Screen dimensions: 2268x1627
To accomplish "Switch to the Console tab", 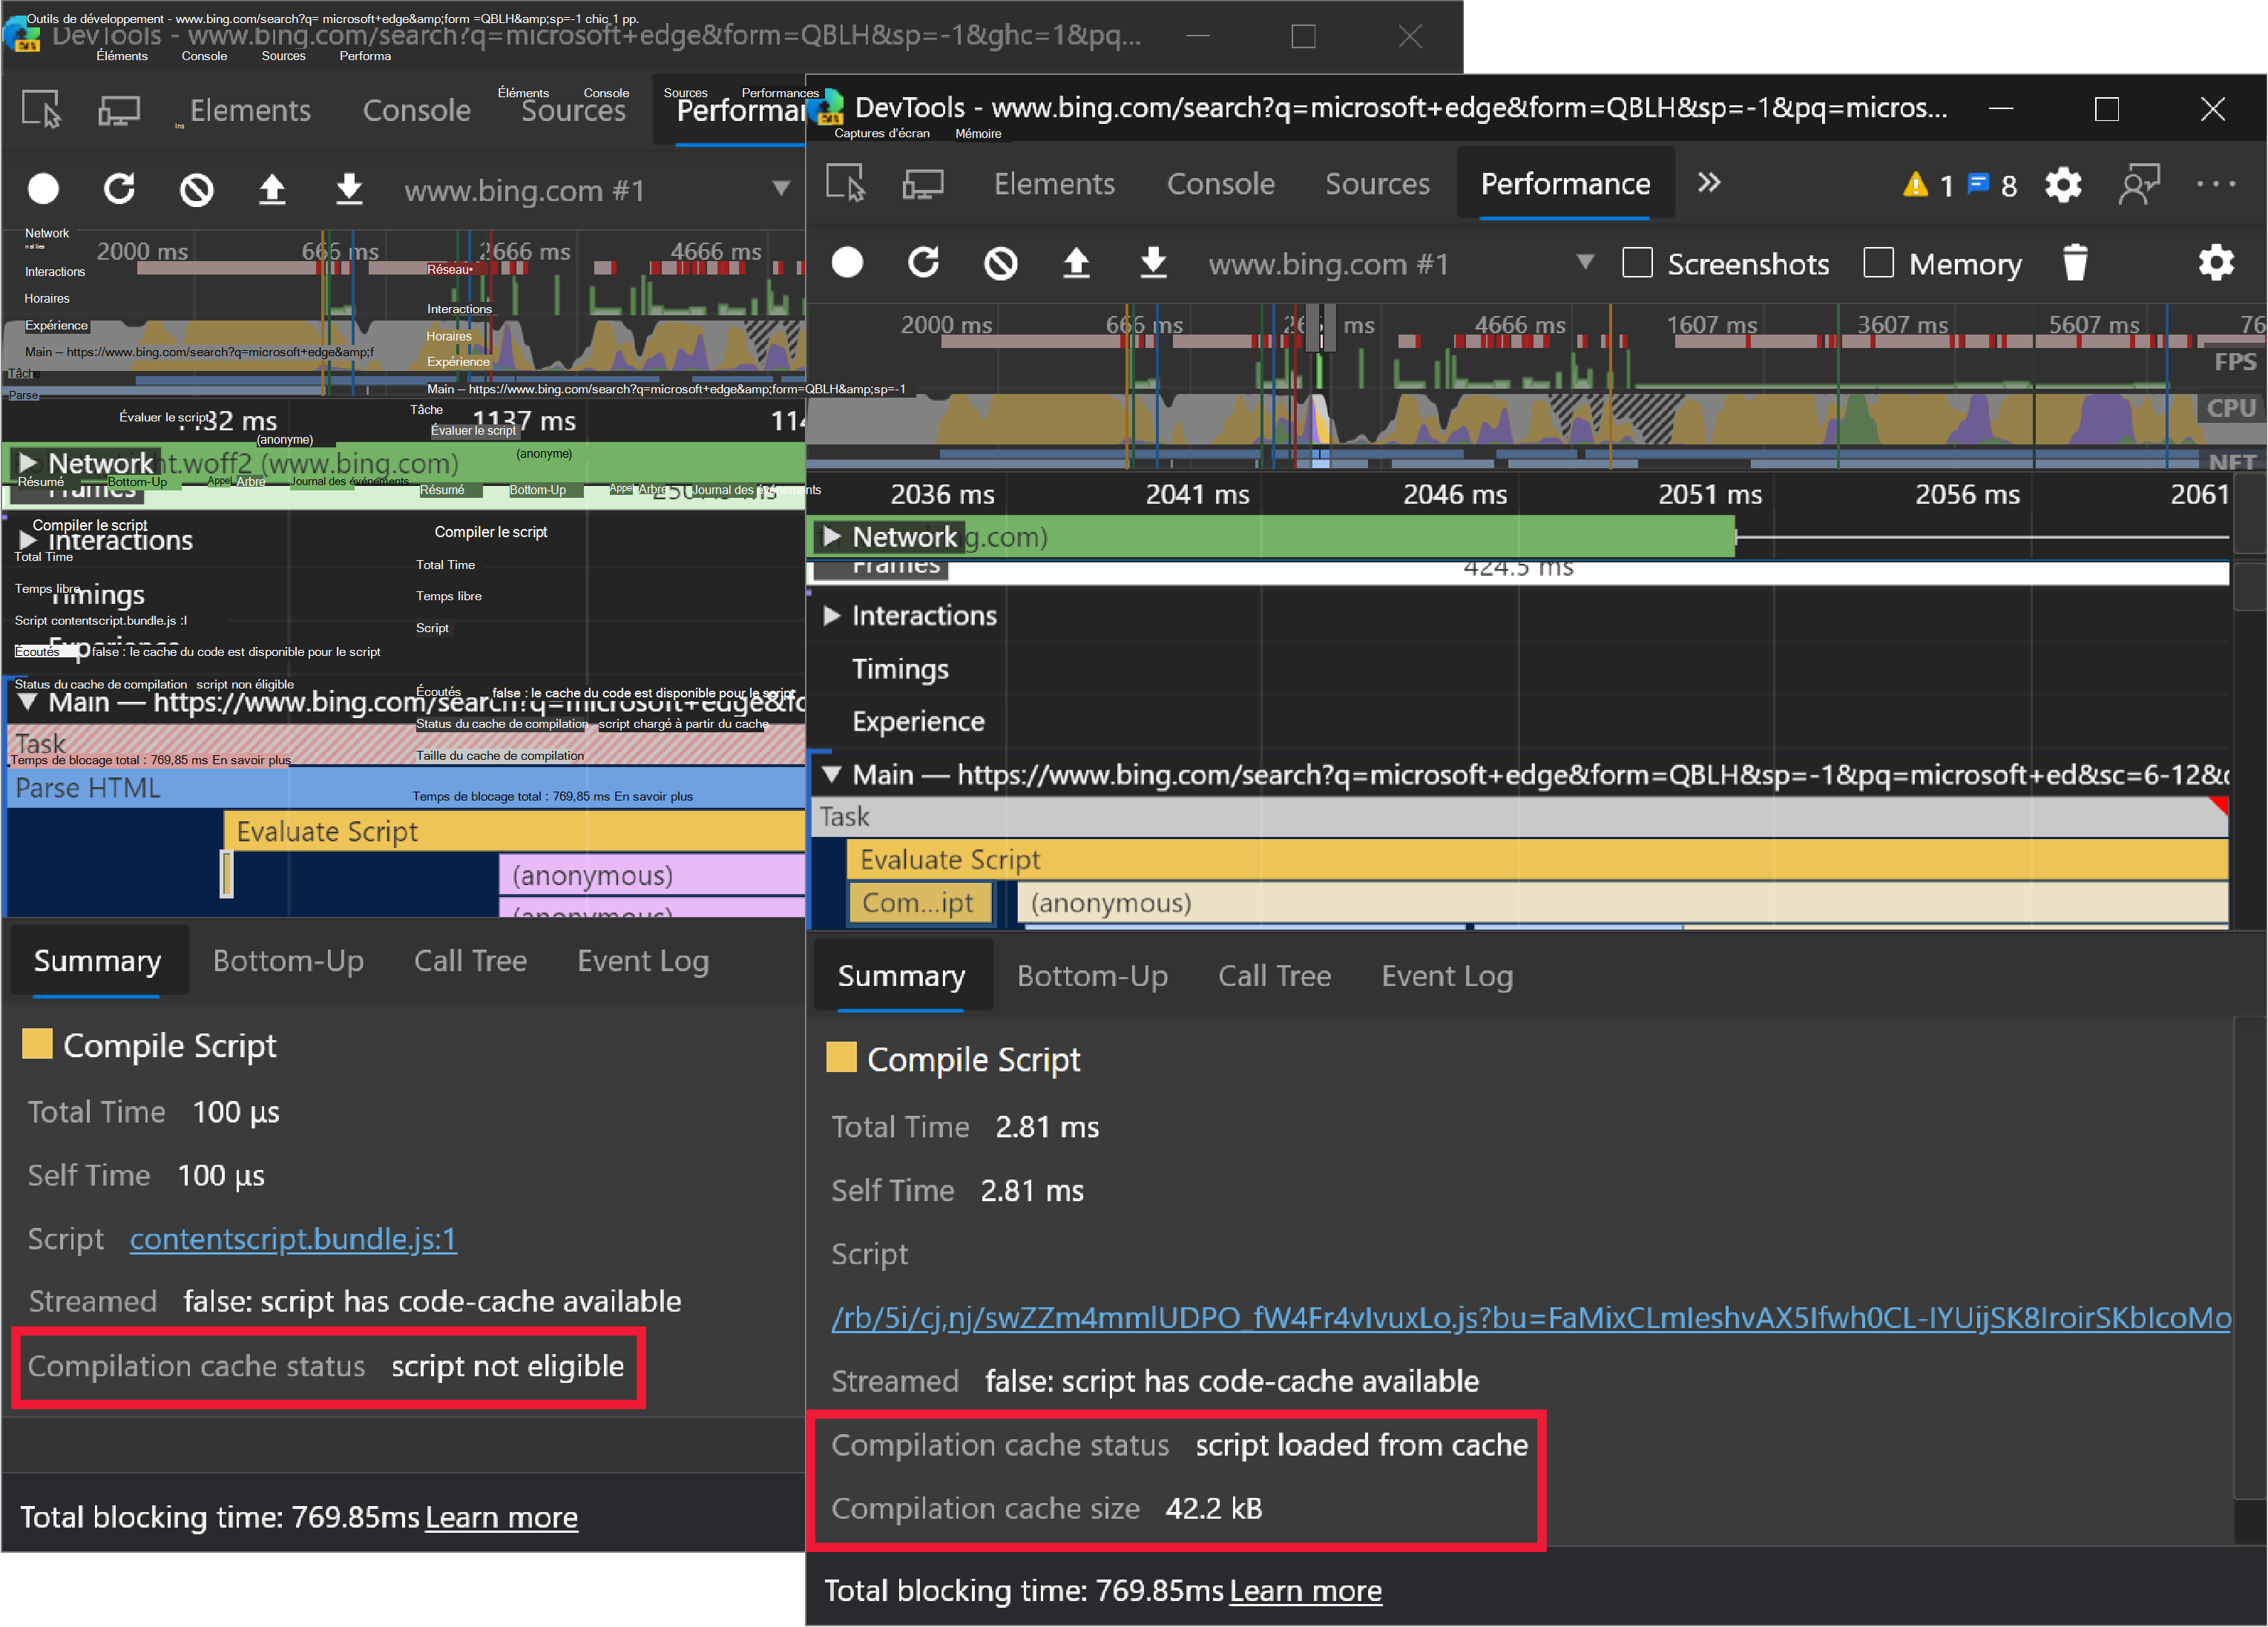I will point(1220,183).
